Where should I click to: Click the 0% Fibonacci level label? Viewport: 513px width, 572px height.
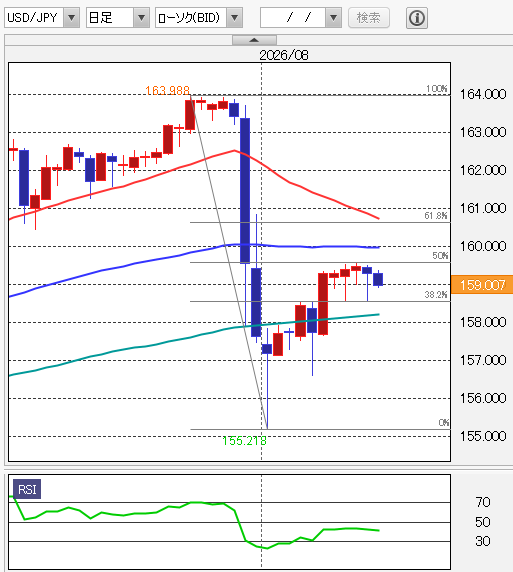443,422
